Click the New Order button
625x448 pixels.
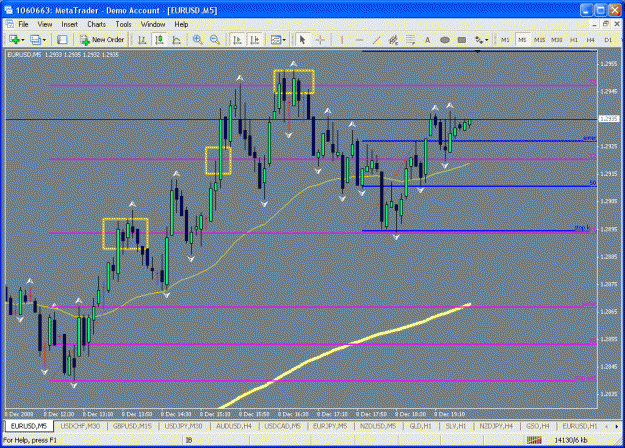coord(102,40)
